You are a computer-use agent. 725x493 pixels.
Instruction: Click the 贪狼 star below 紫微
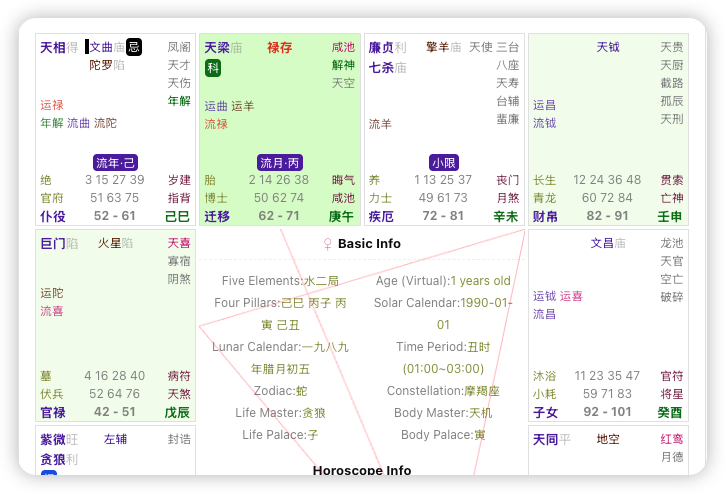[x=53, y=460]
